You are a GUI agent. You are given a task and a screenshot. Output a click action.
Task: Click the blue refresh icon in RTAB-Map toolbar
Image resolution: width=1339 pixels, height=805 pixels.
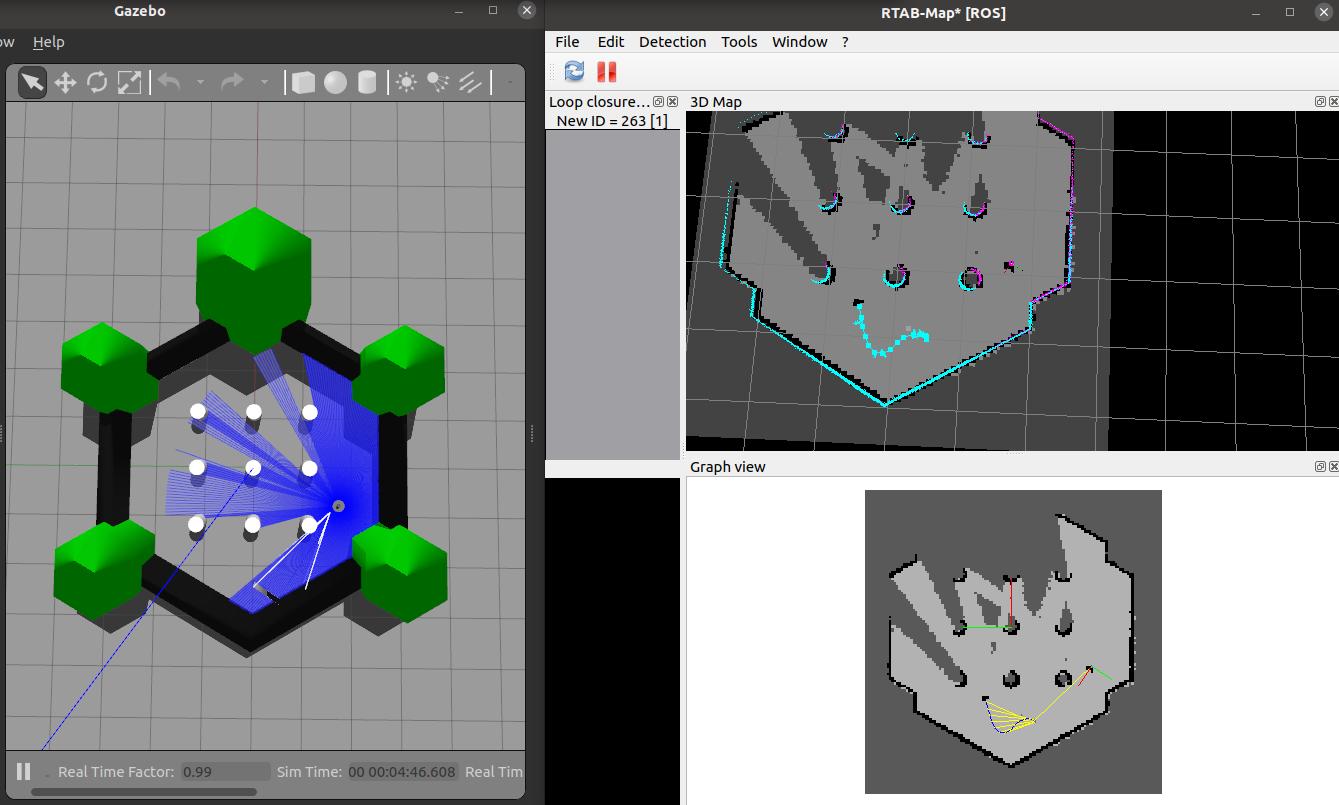point(574,71)
